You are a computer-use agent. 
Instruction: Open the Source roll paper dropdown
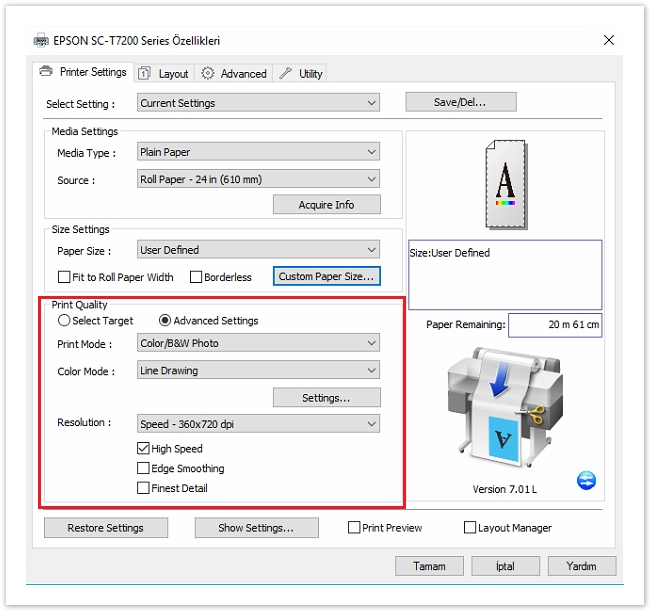(x=258, y=179)
